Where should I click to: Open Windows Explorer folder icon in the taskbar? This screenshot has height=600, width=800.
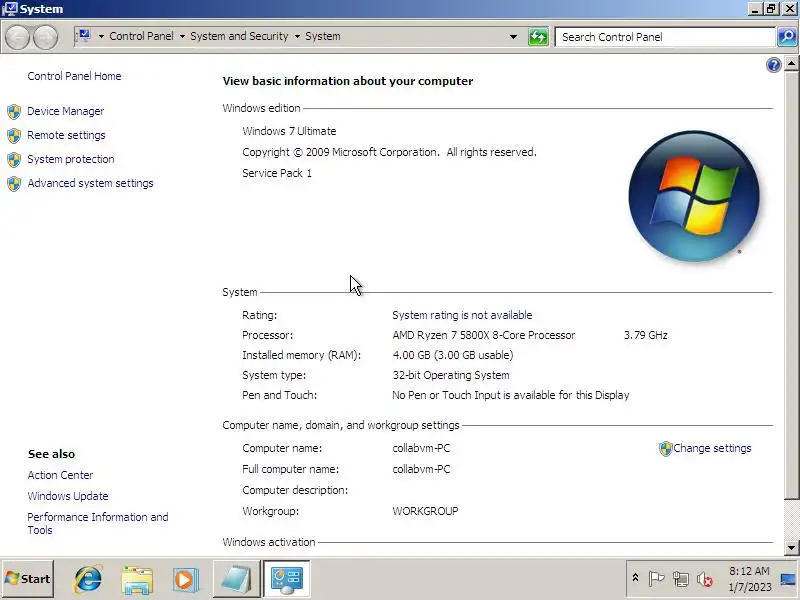point(137,579)
